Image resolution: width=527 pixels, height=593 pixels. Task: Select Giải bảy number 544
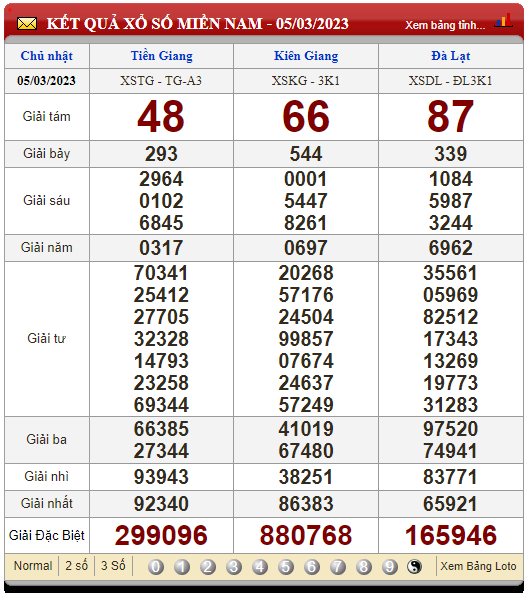[x=306, y=154]
